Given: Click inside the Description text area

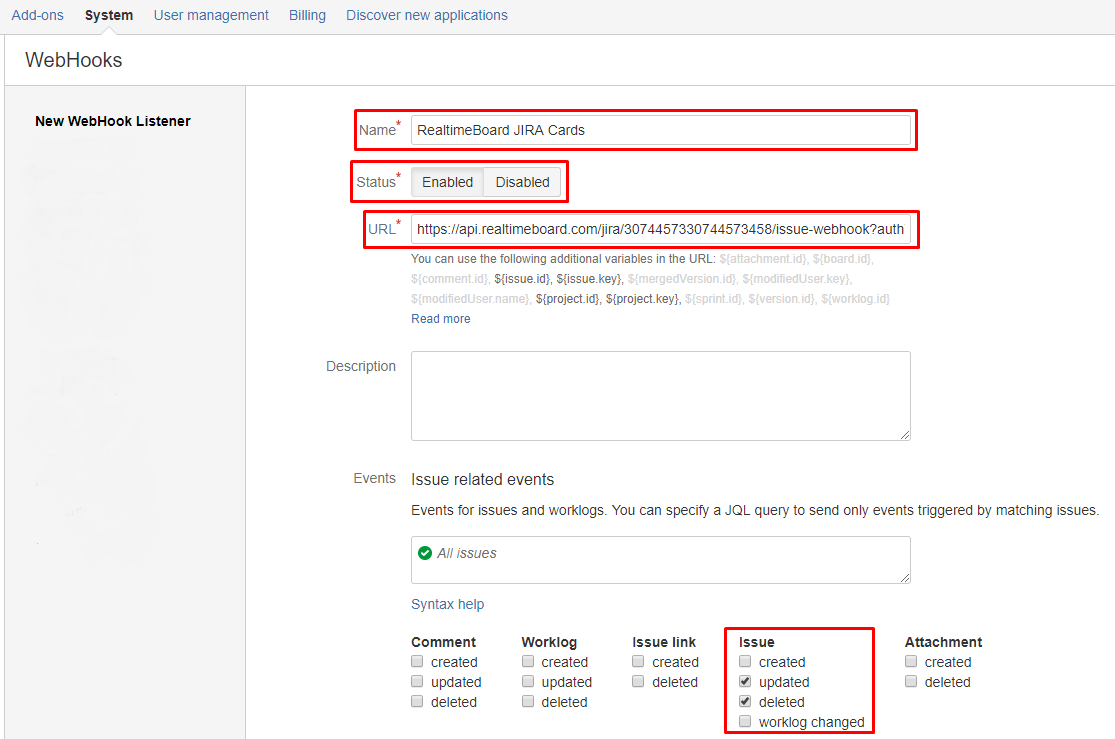Looking at the screenshot, I should (x=660, y=395).
